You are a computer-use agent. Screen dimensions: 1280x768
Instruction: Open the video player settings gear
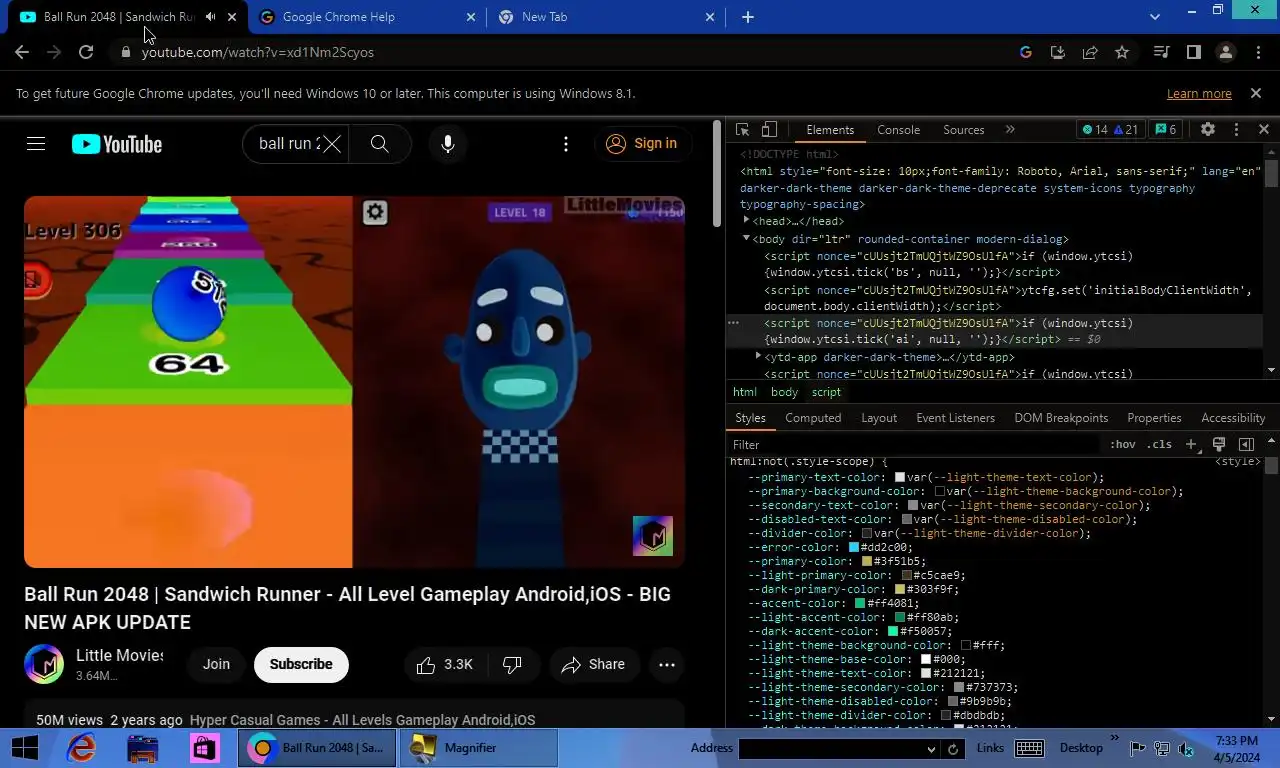point(375,212)
